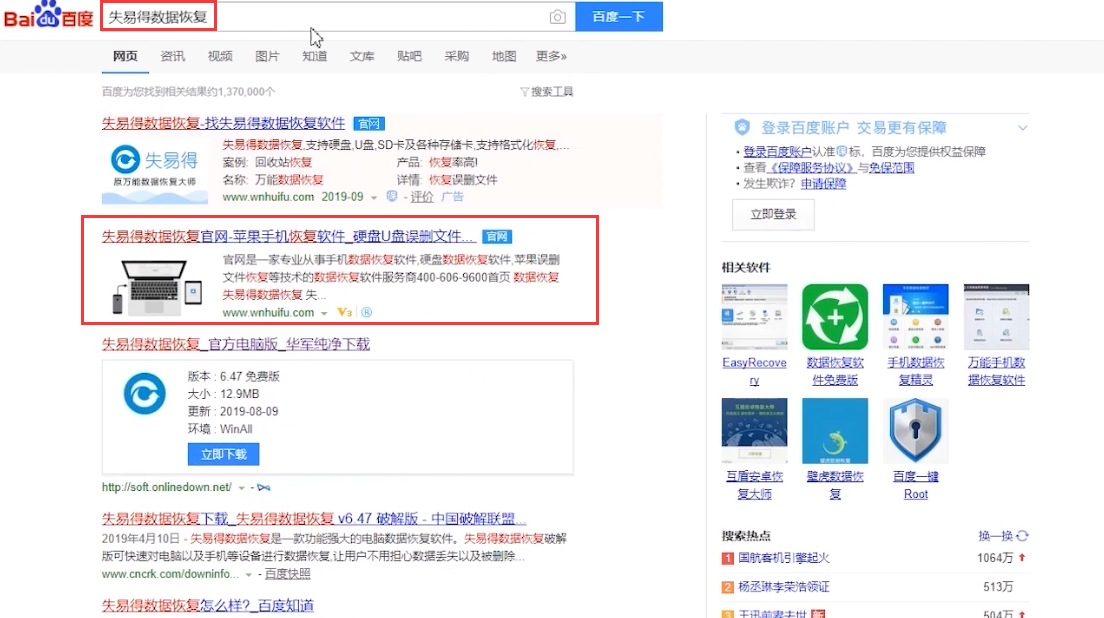This screenshot has height=618, width=1104.
Task: Click the shield icon beside 登录百度账户
Action: click(740, 127)
